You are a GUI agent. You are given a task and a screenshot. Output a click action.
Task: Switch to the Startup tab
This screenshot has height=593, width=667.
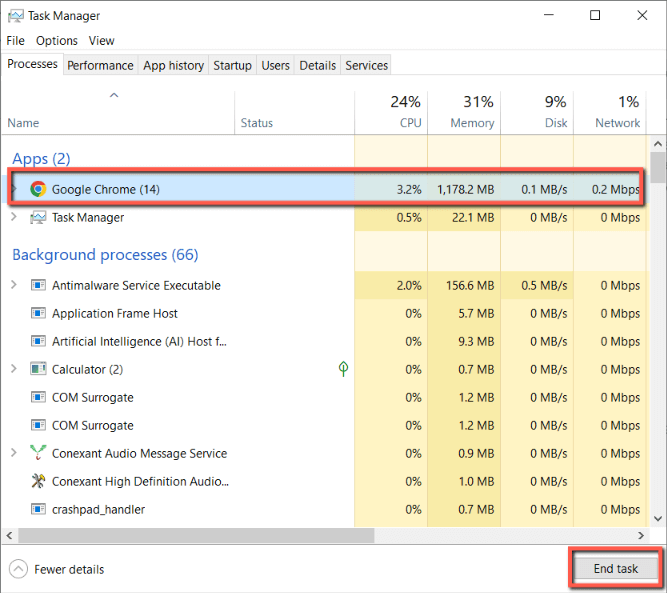coord(232,66)
